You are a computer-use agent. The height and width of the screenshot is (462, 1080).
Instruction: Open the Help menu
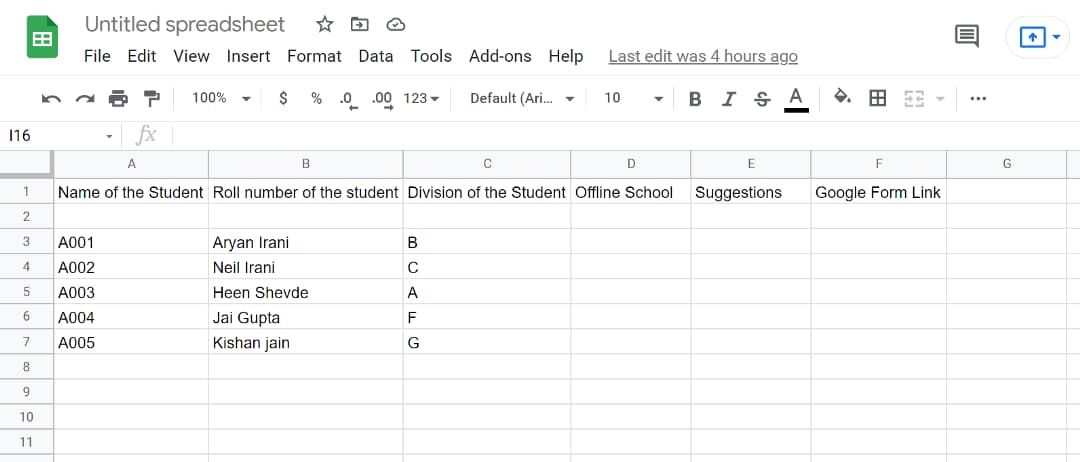point(565,56)
